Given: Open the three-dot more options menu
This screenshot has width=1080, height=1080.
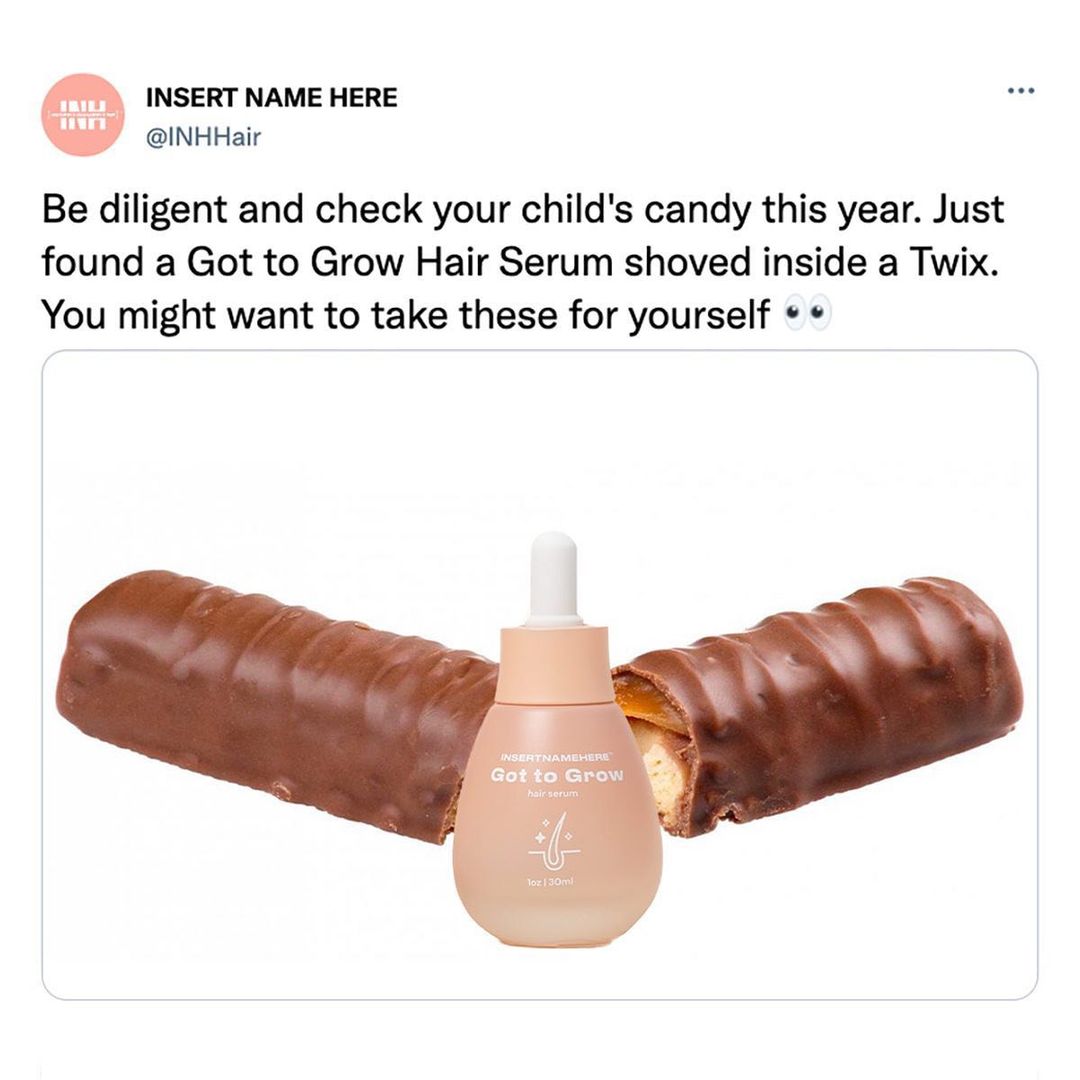Looking at the screenshot, I should (1020, 90).
